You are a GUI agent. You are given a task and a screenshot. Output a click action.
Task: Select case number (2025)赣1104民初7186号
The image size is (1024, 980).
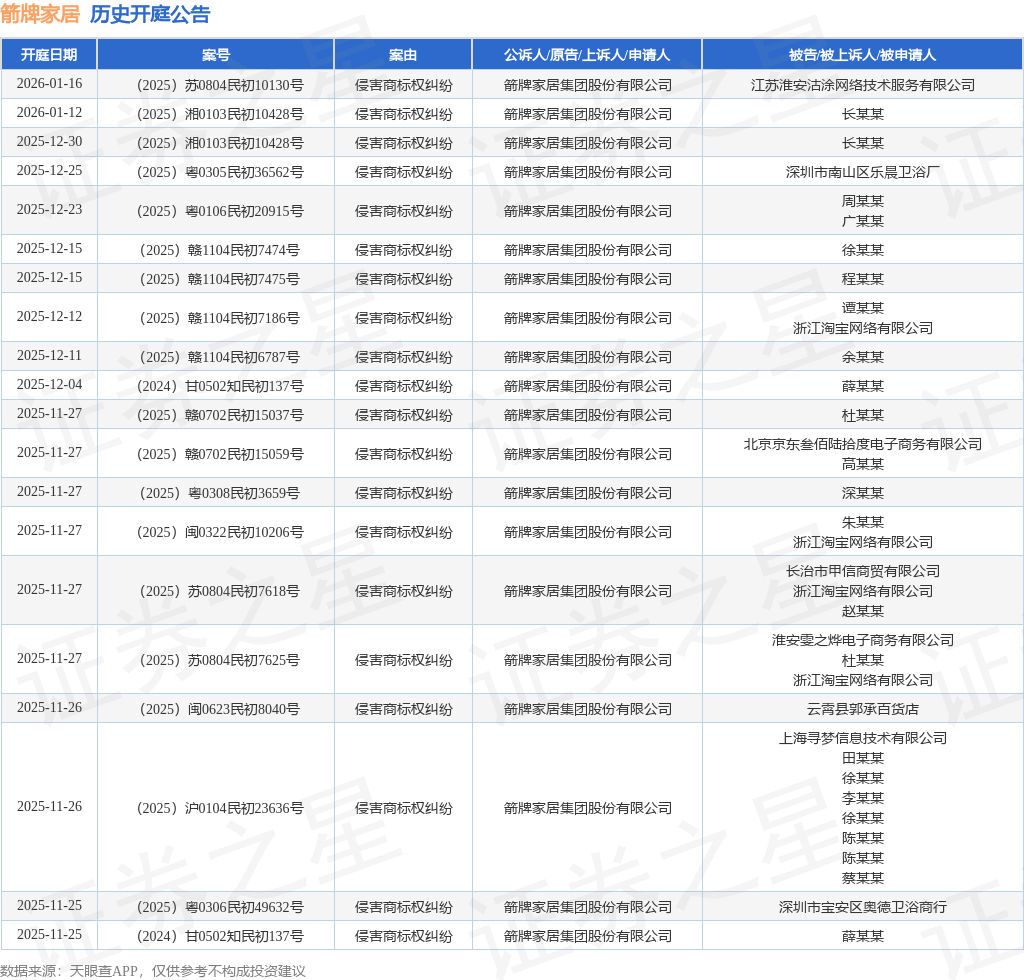[219, 319]
